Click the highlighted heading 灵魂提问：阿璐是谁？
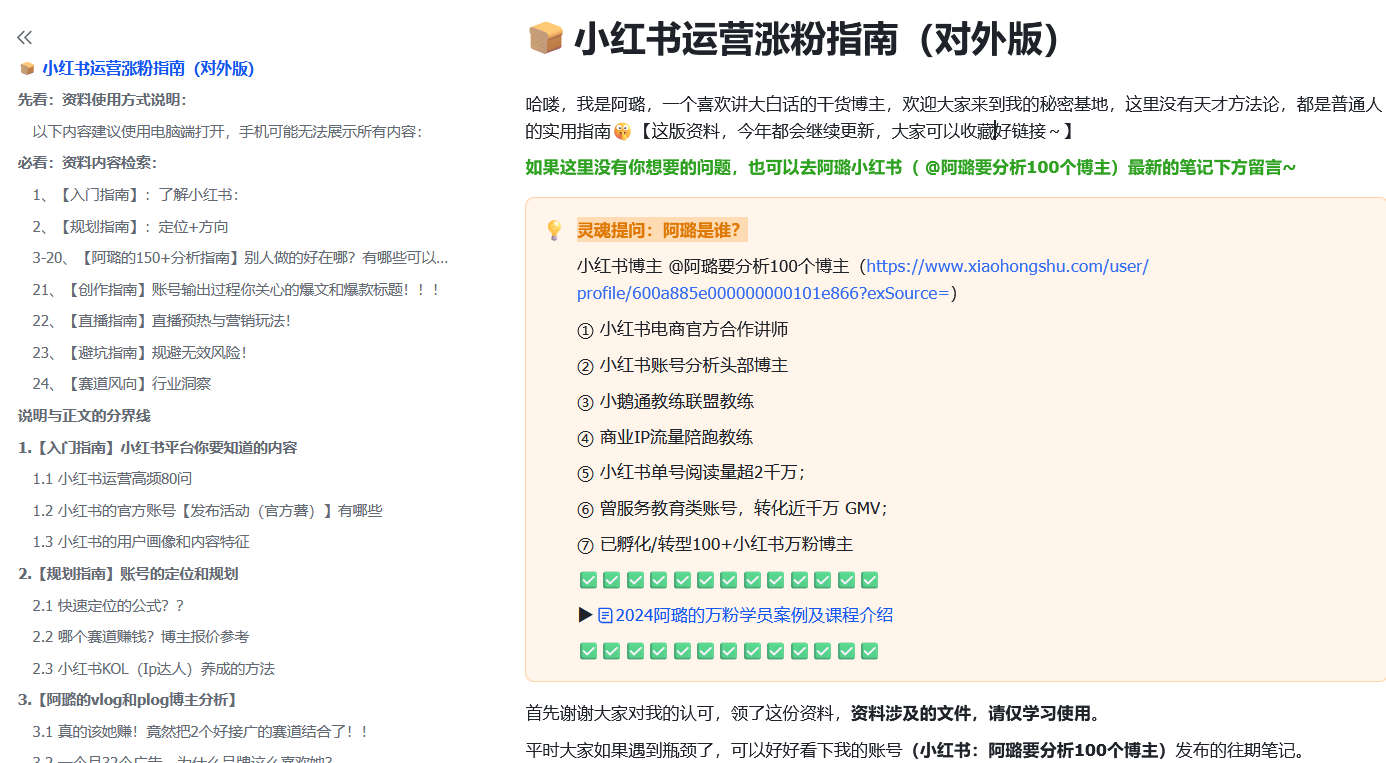This screenshot has height=763, width=1386. tap(662, 231)
